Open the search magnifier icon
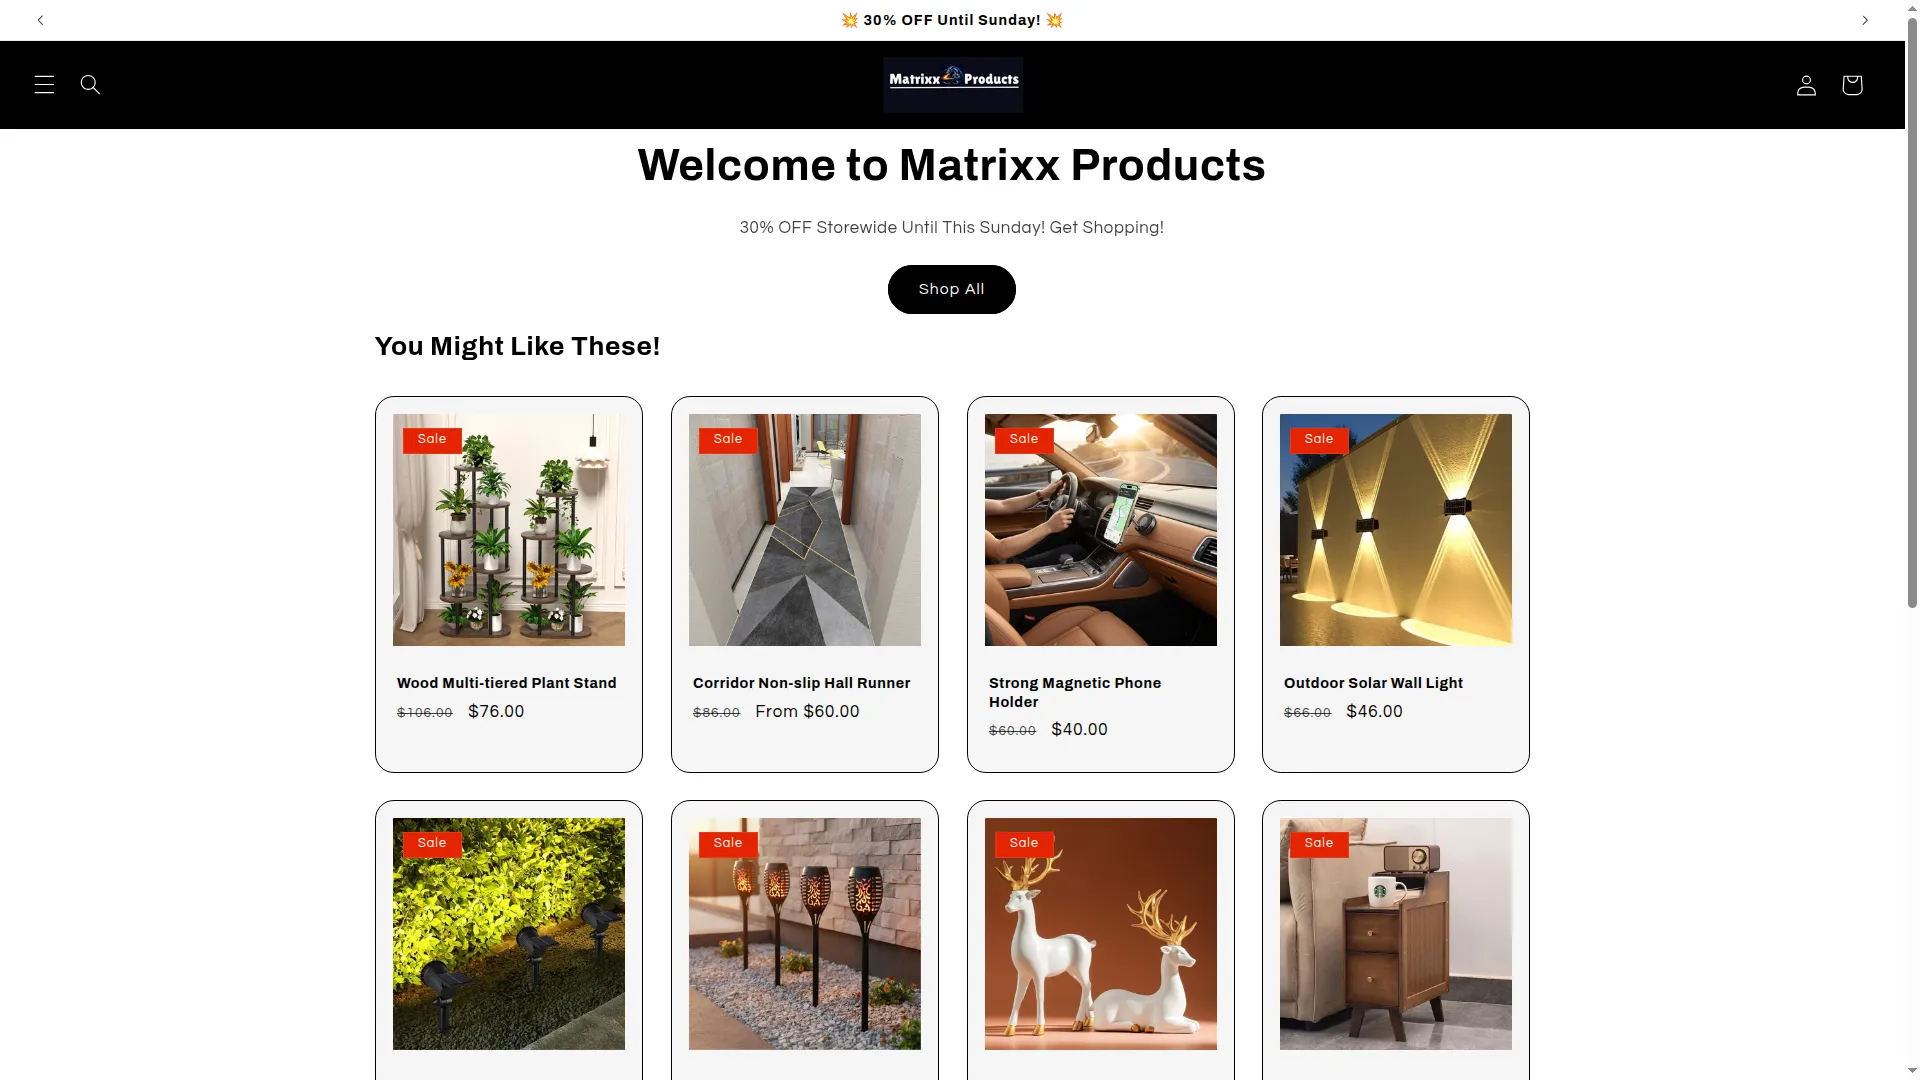This screenshot has width=1920, height=1080. click(x=90, y=85)
